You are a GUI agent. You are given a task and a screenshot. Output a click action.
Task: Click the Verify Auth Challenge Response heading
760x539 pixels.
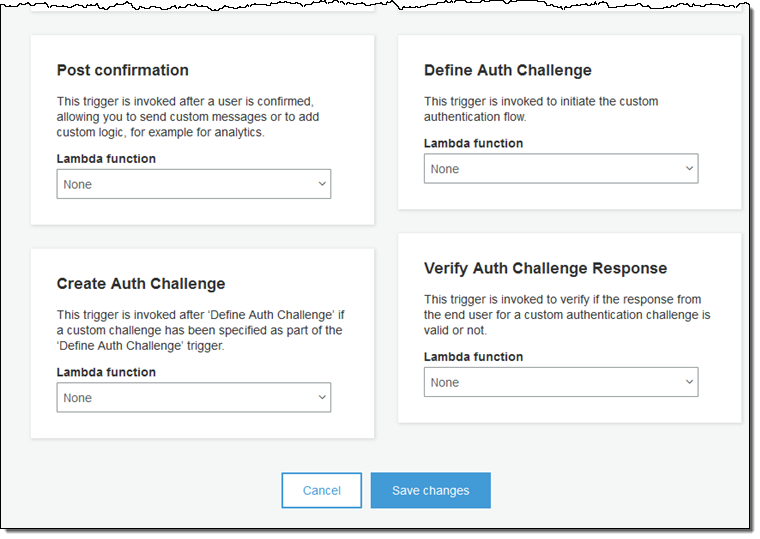click(x=545, y=268)
